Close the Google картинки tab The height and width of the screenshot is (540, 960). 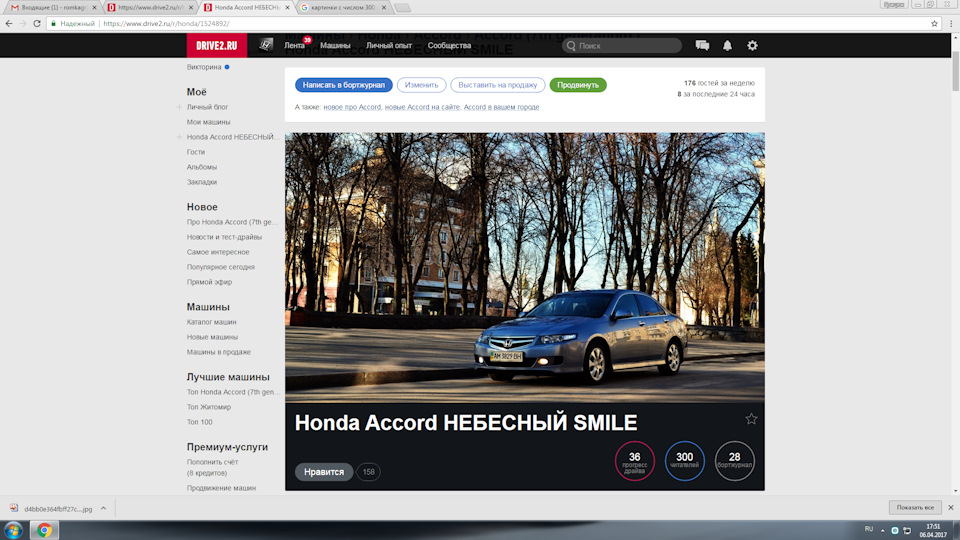coord(384,7)
